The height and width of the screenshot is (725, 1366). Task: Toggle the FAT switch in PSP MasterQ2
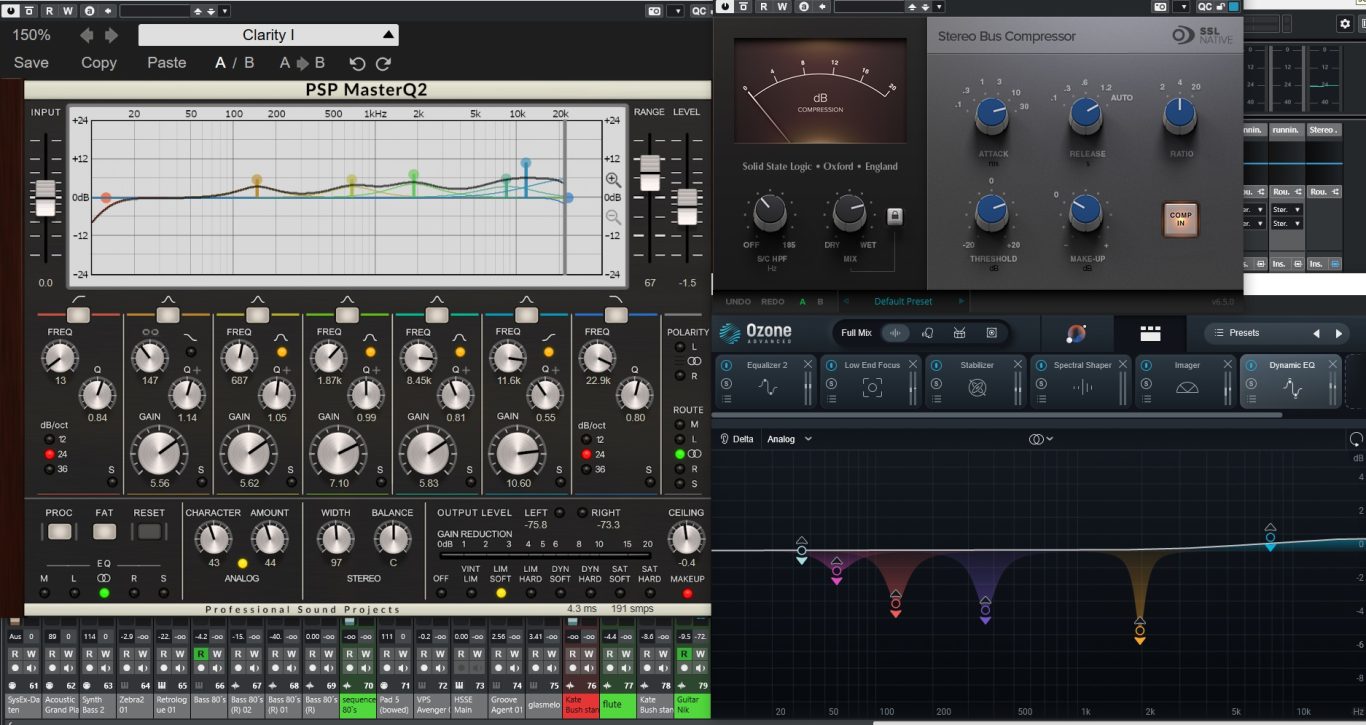(x=104, y=531)
